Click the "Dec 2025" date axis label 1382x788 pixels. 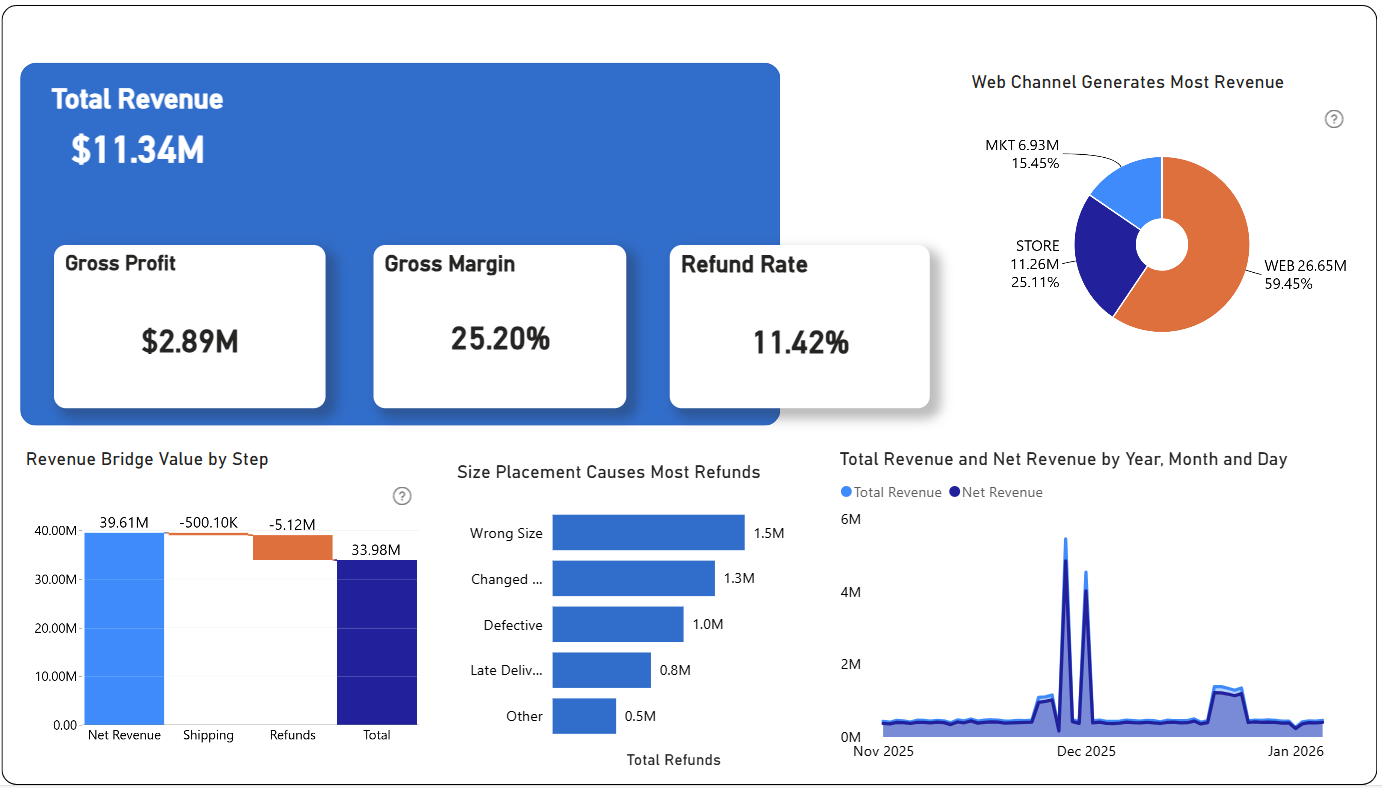pyautogui.click(x=1086, y=751)
